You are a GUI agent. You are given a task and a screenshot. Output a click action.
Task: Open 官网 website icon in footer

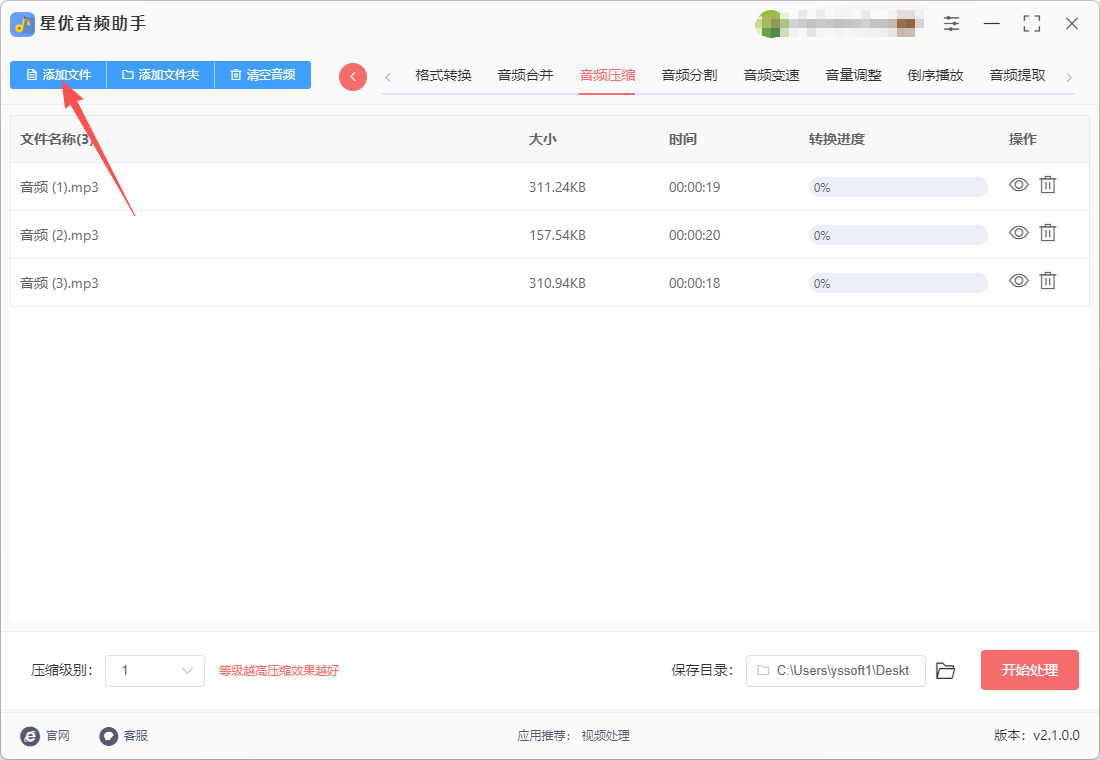(x=30, y=735)
